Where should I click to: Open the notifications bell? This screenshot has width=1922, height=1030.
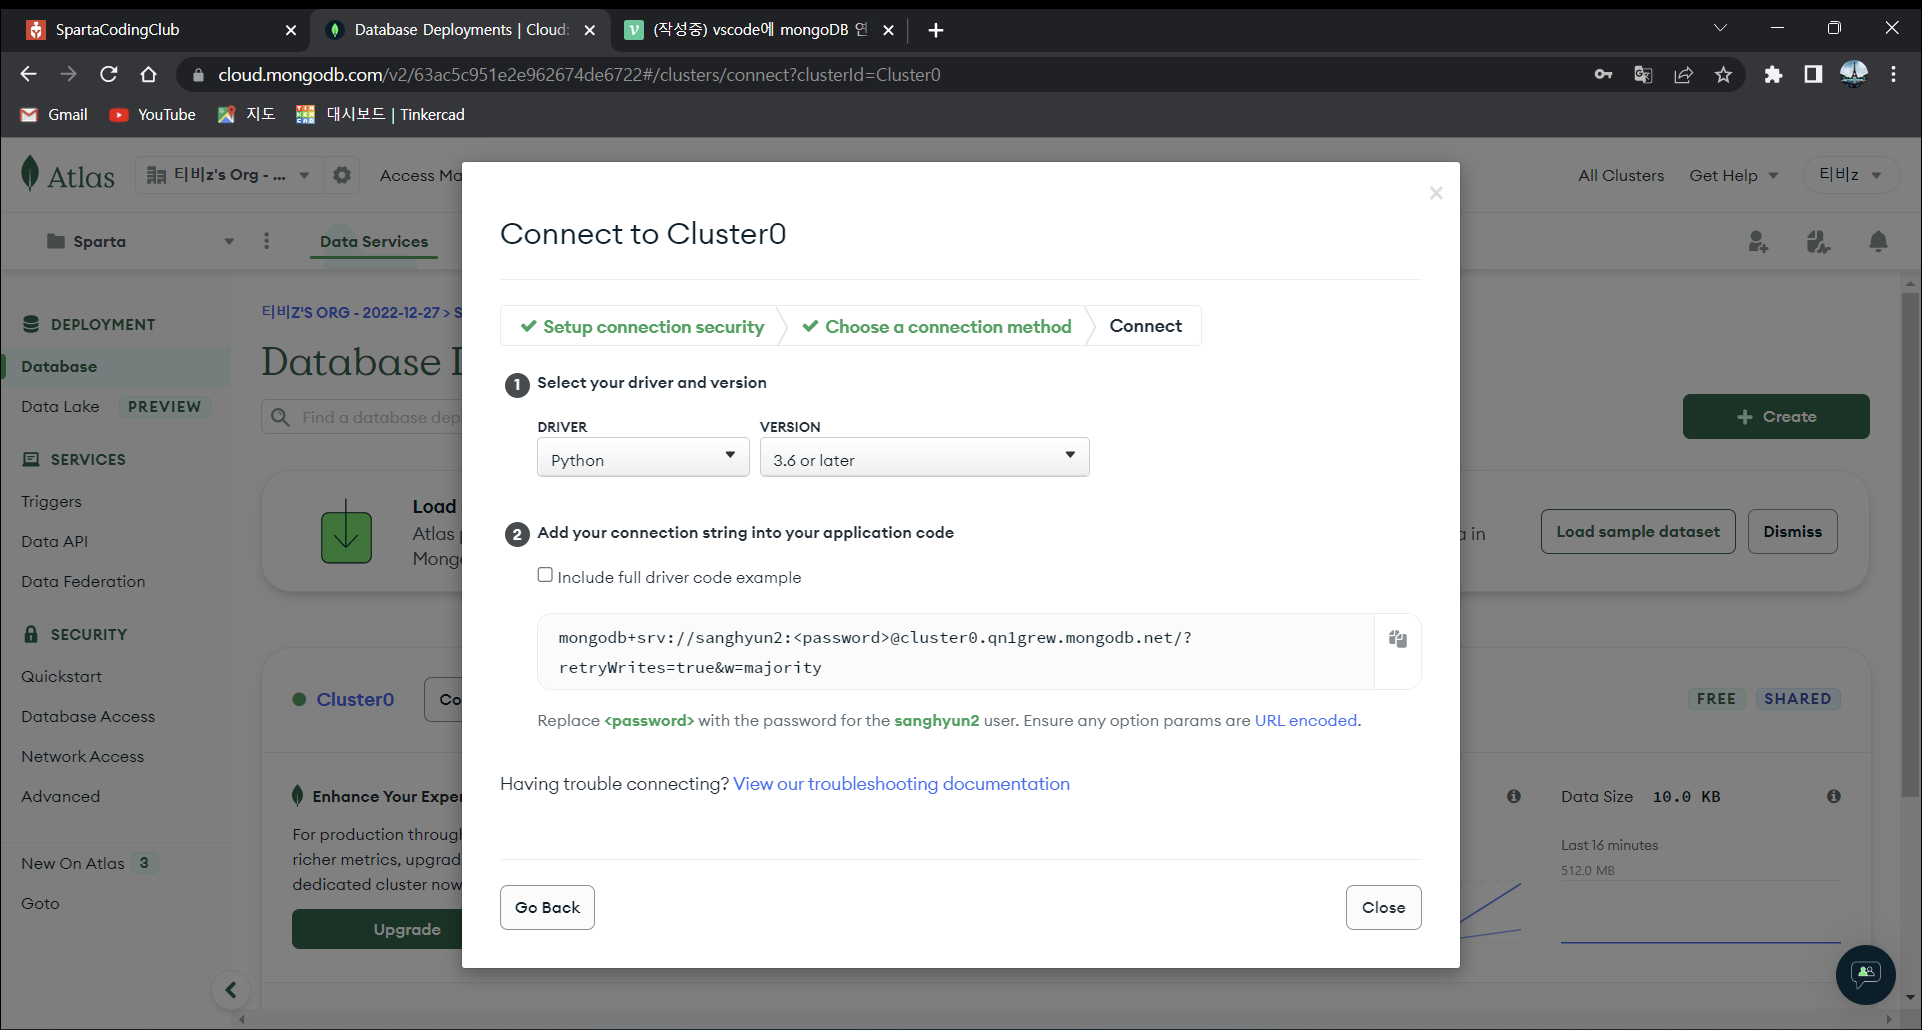tap(1878, 241)
